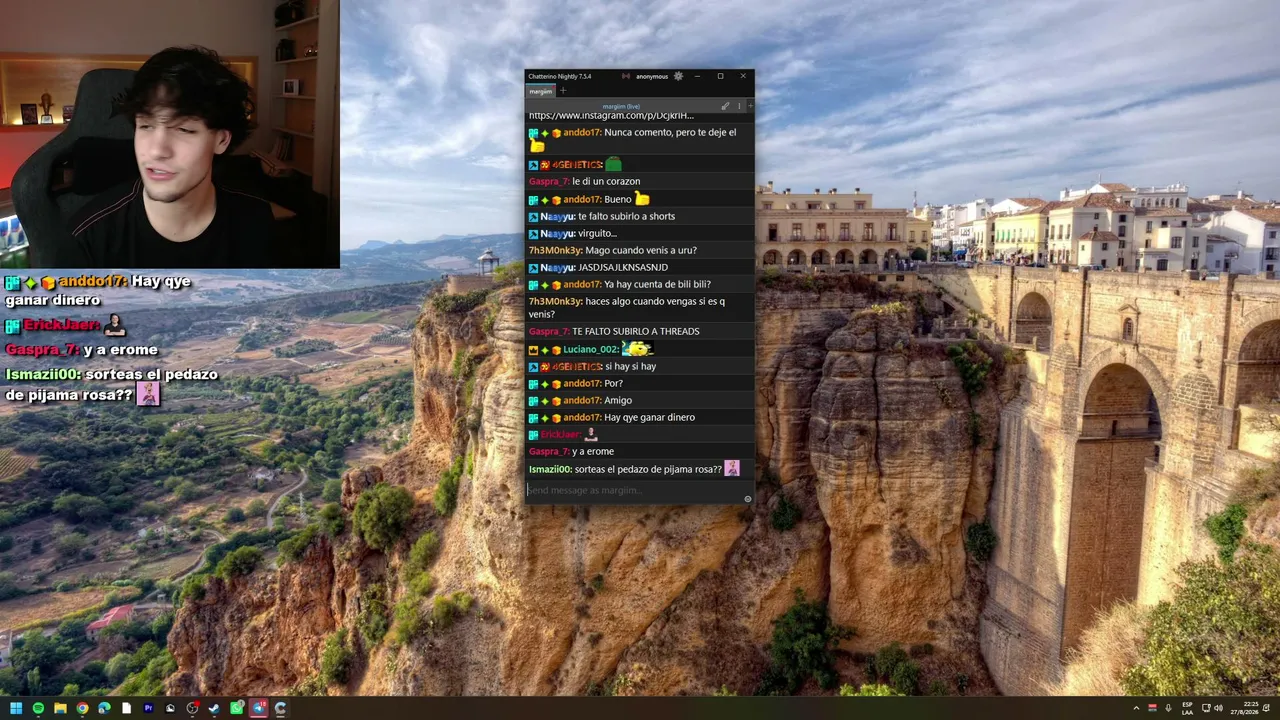1280x720 pixels.
Task: Click the webcam video overlay
Action: pyautogui.click(x=170, y=134)
